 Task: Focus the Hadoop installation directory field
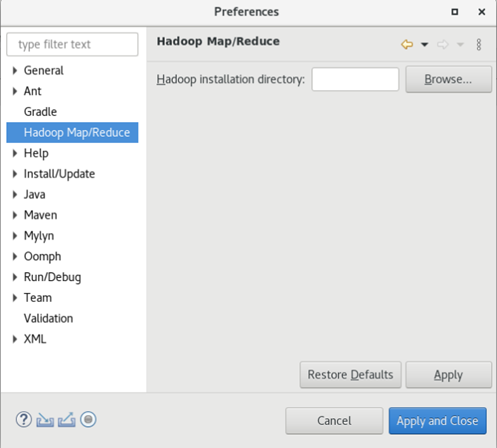pos(355,79)
